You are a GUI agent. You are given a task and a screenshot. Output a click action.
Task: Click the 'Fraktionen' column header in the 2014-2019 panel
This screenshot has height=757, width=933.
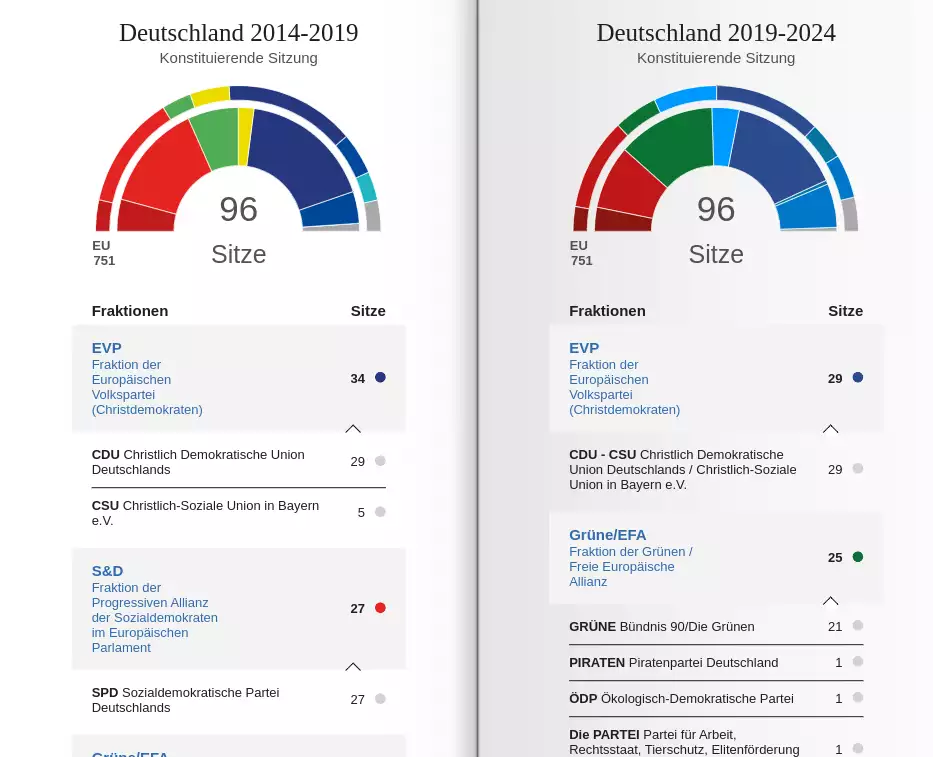pos(130,311)
